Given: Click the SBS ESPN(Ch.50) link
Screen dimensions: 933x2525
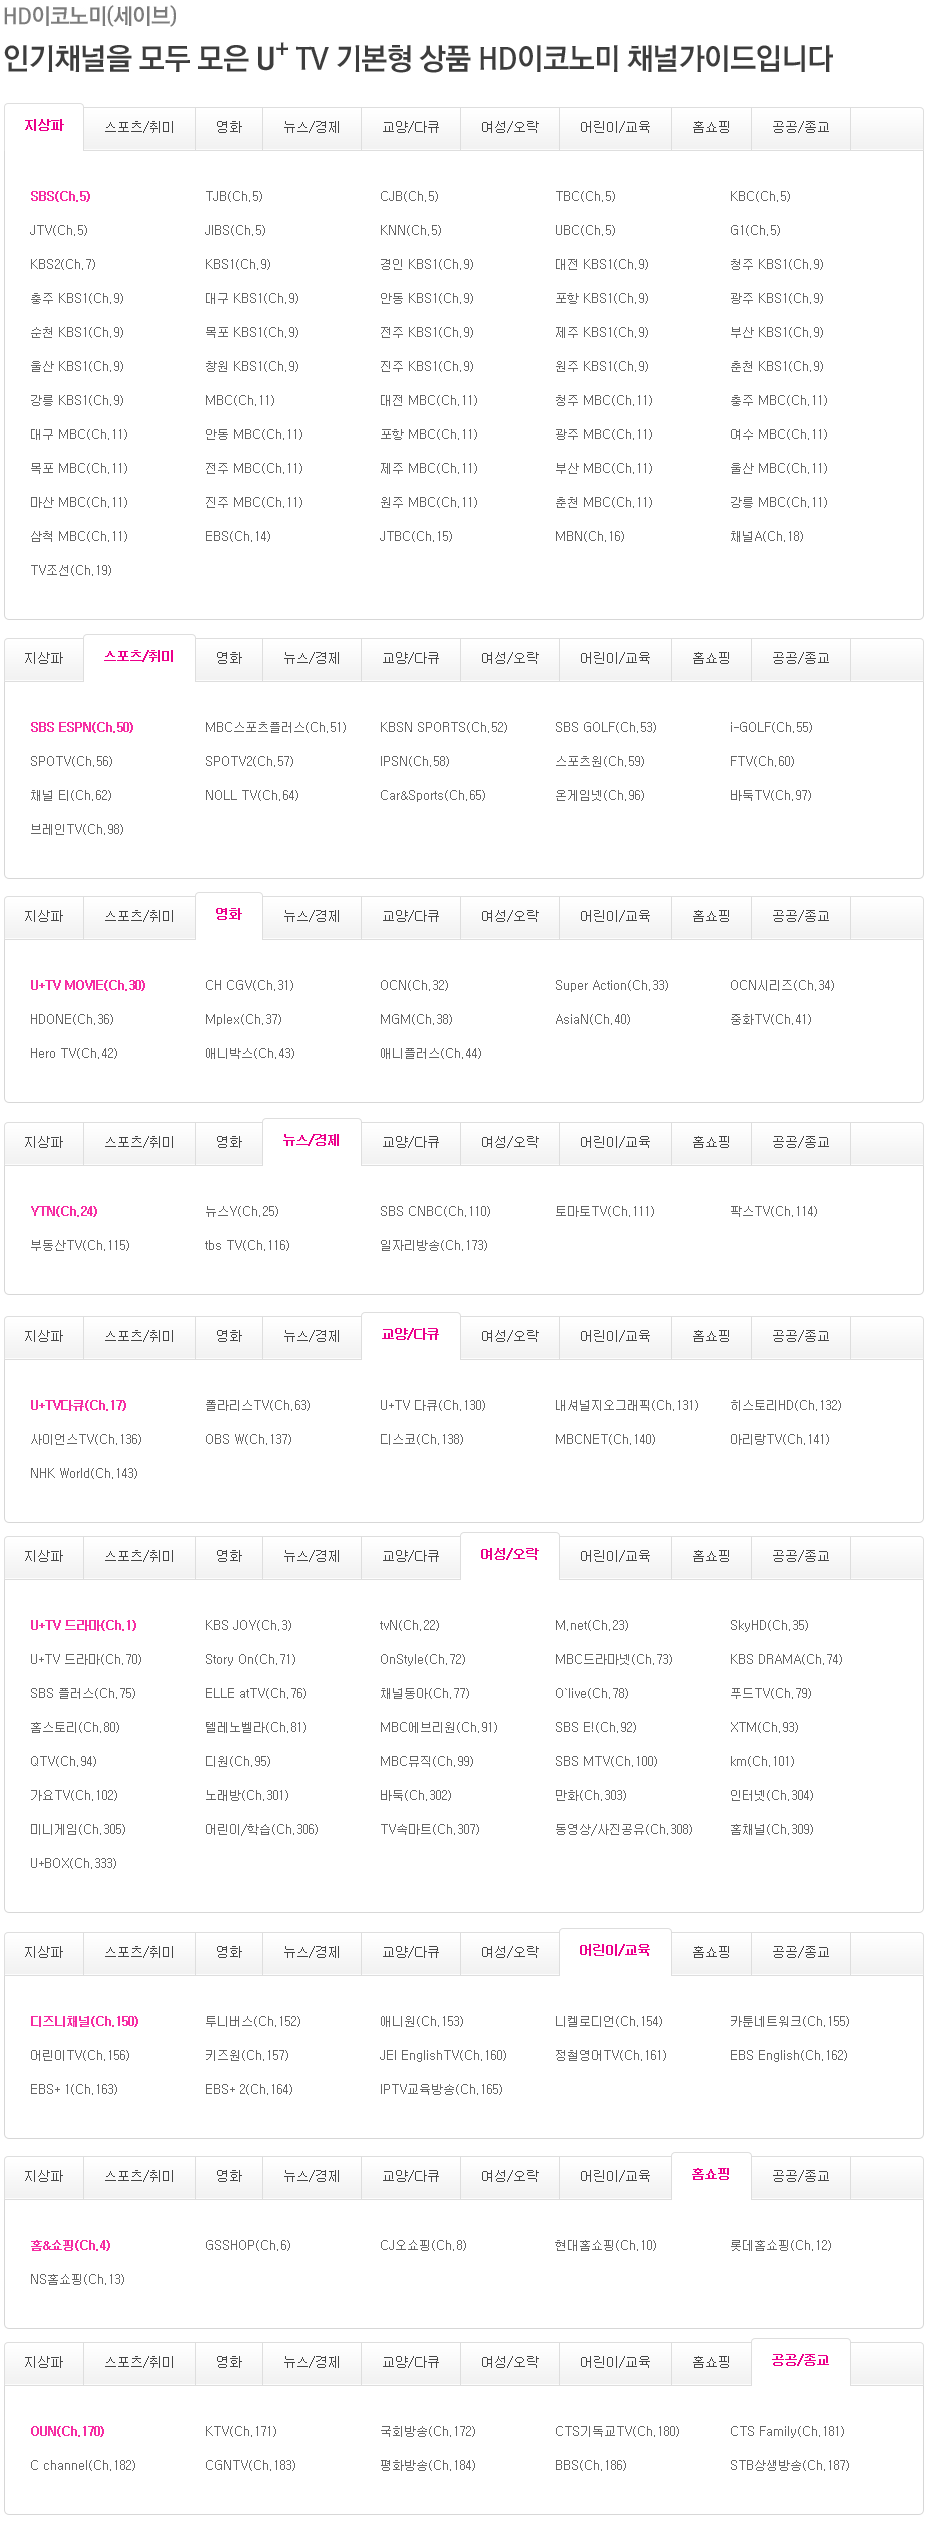Looking at the screenshot, I should pyautogui.click(x=82, y=728).
